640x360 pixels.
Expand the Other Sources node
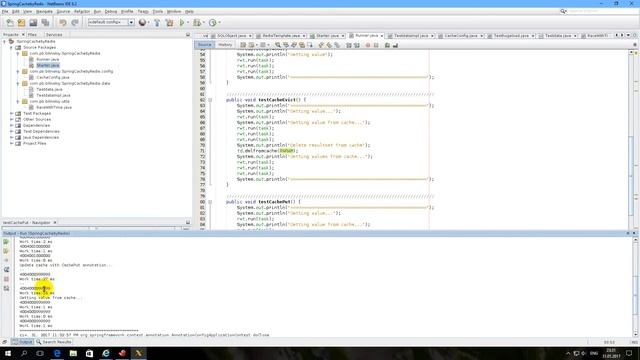11,120
